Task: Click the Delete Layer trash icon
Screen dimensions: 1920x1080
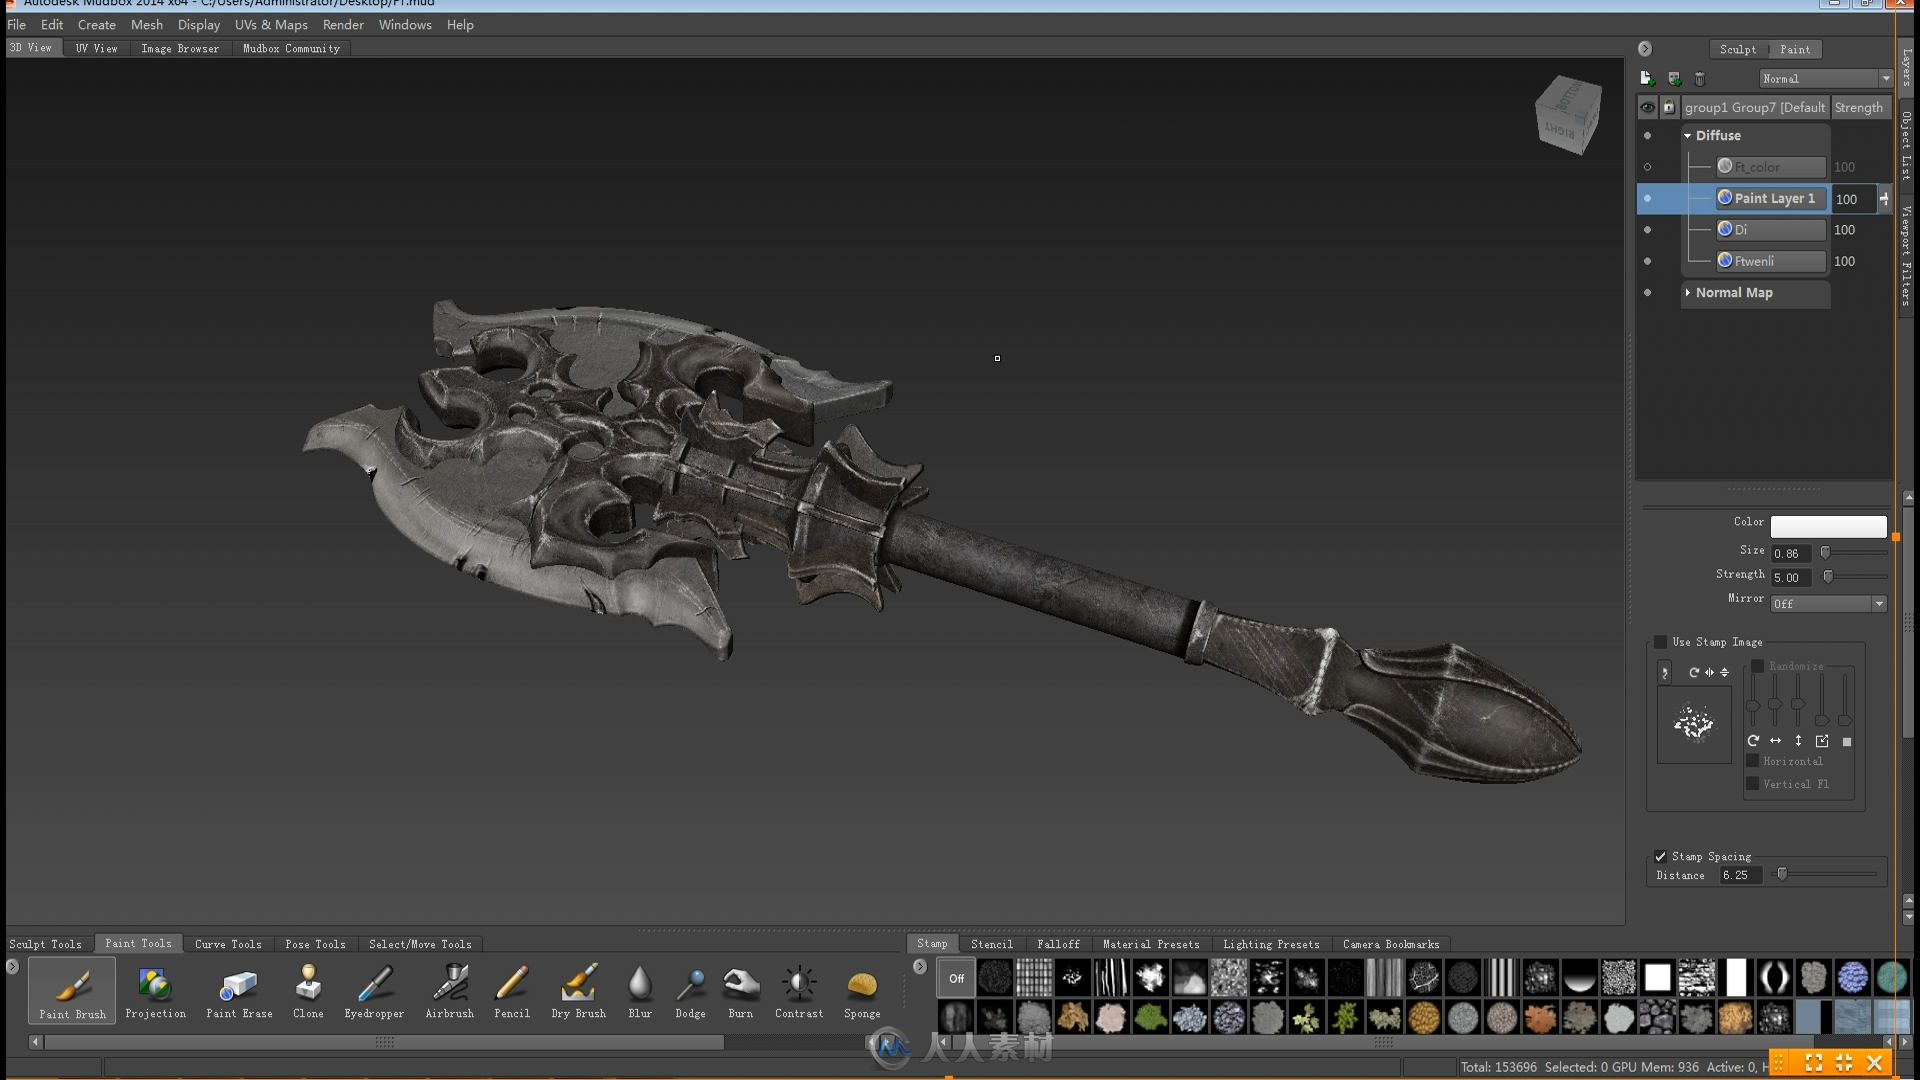Action: click(x=1699, y=78)
